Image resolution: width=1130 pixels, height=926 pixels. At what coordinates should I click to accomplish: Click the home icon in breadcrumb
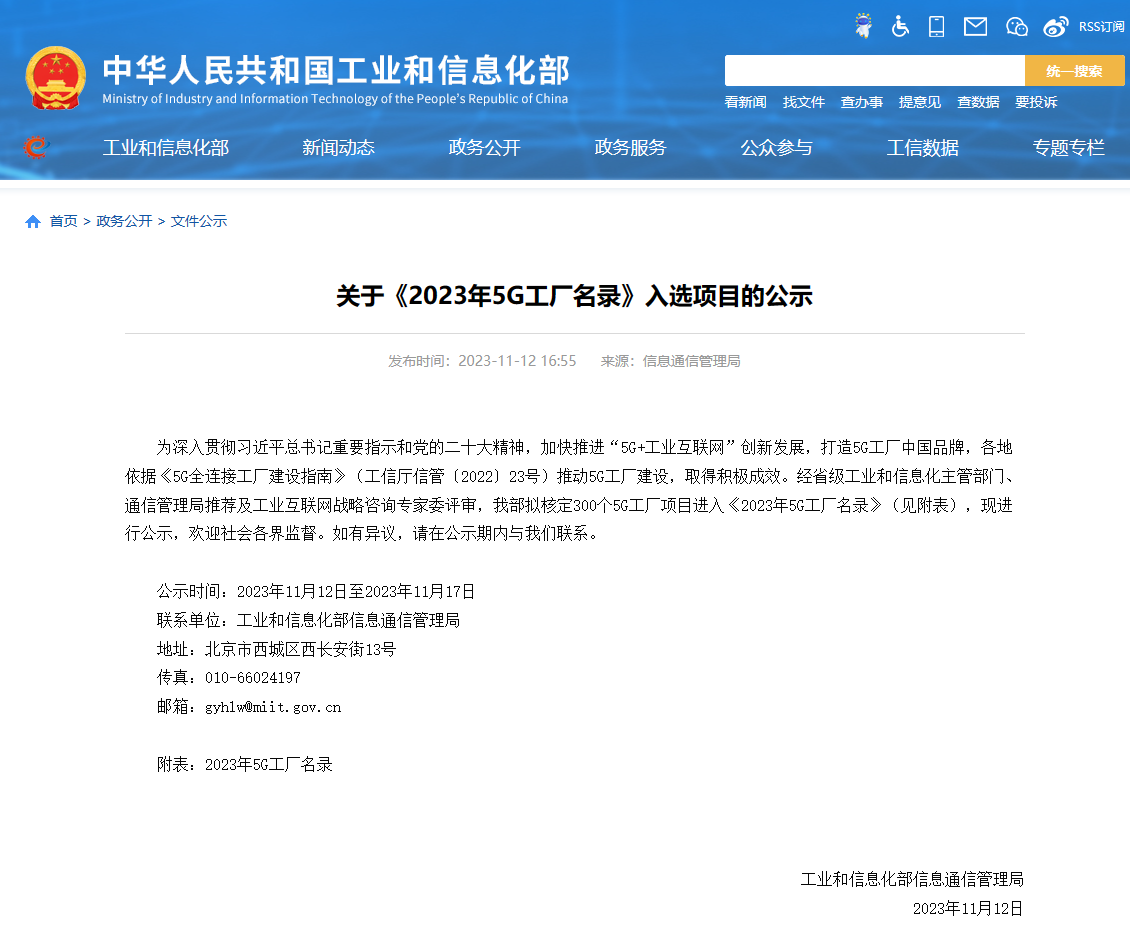click(x=33, y=221)
